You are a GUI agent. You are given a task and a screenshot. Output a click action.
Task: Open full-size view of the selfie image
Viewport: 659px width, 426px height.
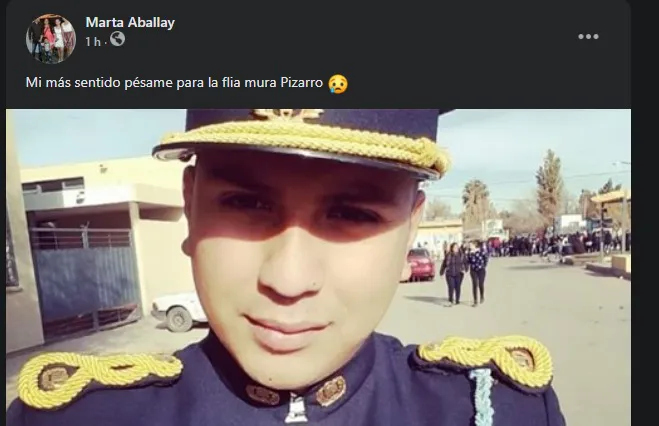tap(318, 267)
